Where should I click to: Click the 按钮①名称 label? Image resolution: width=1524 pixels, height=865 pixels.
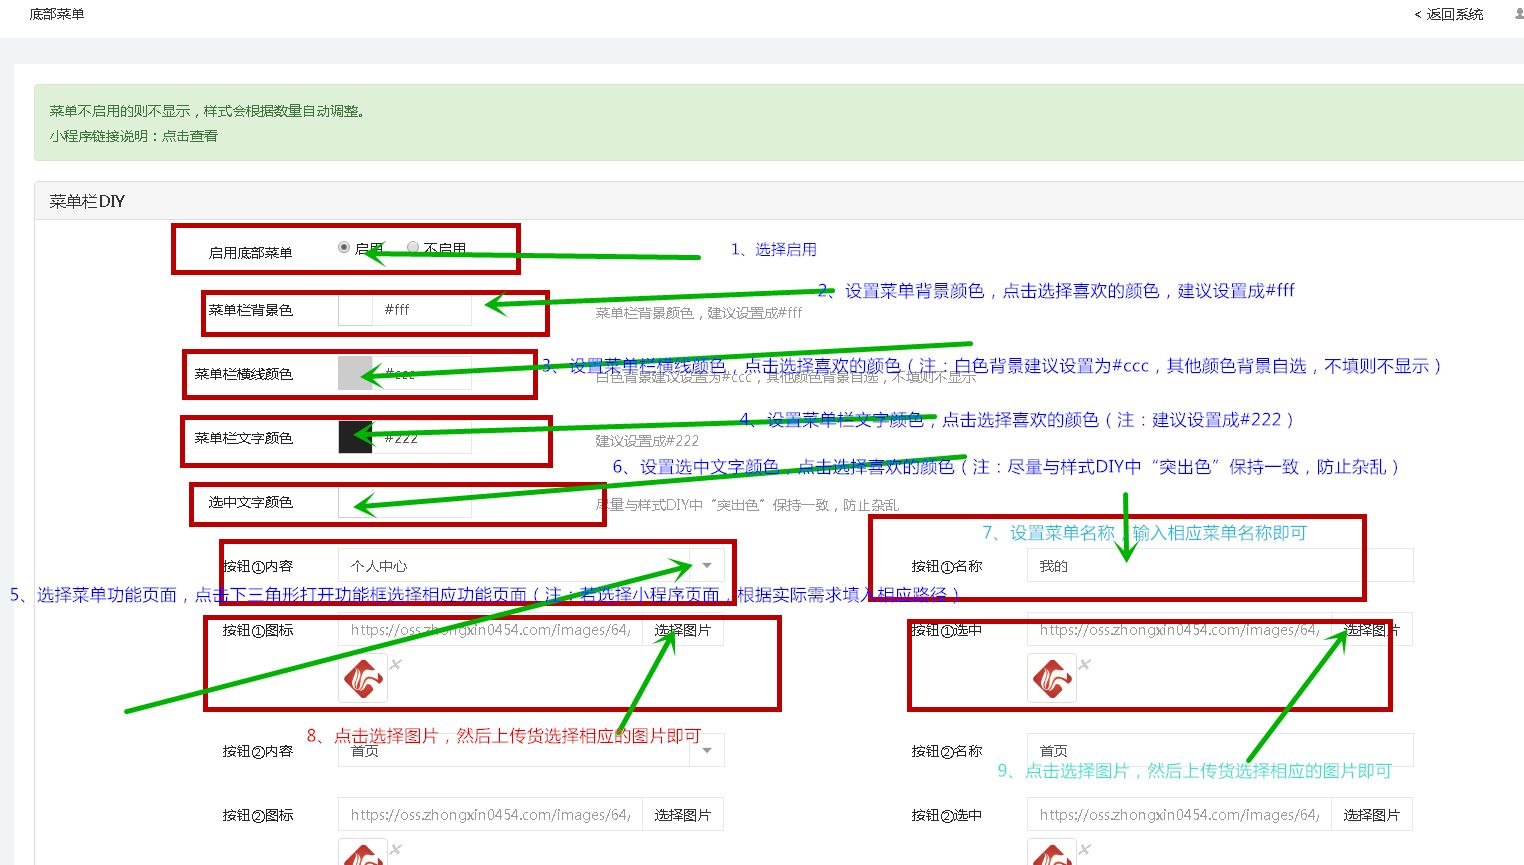[947, 566]
